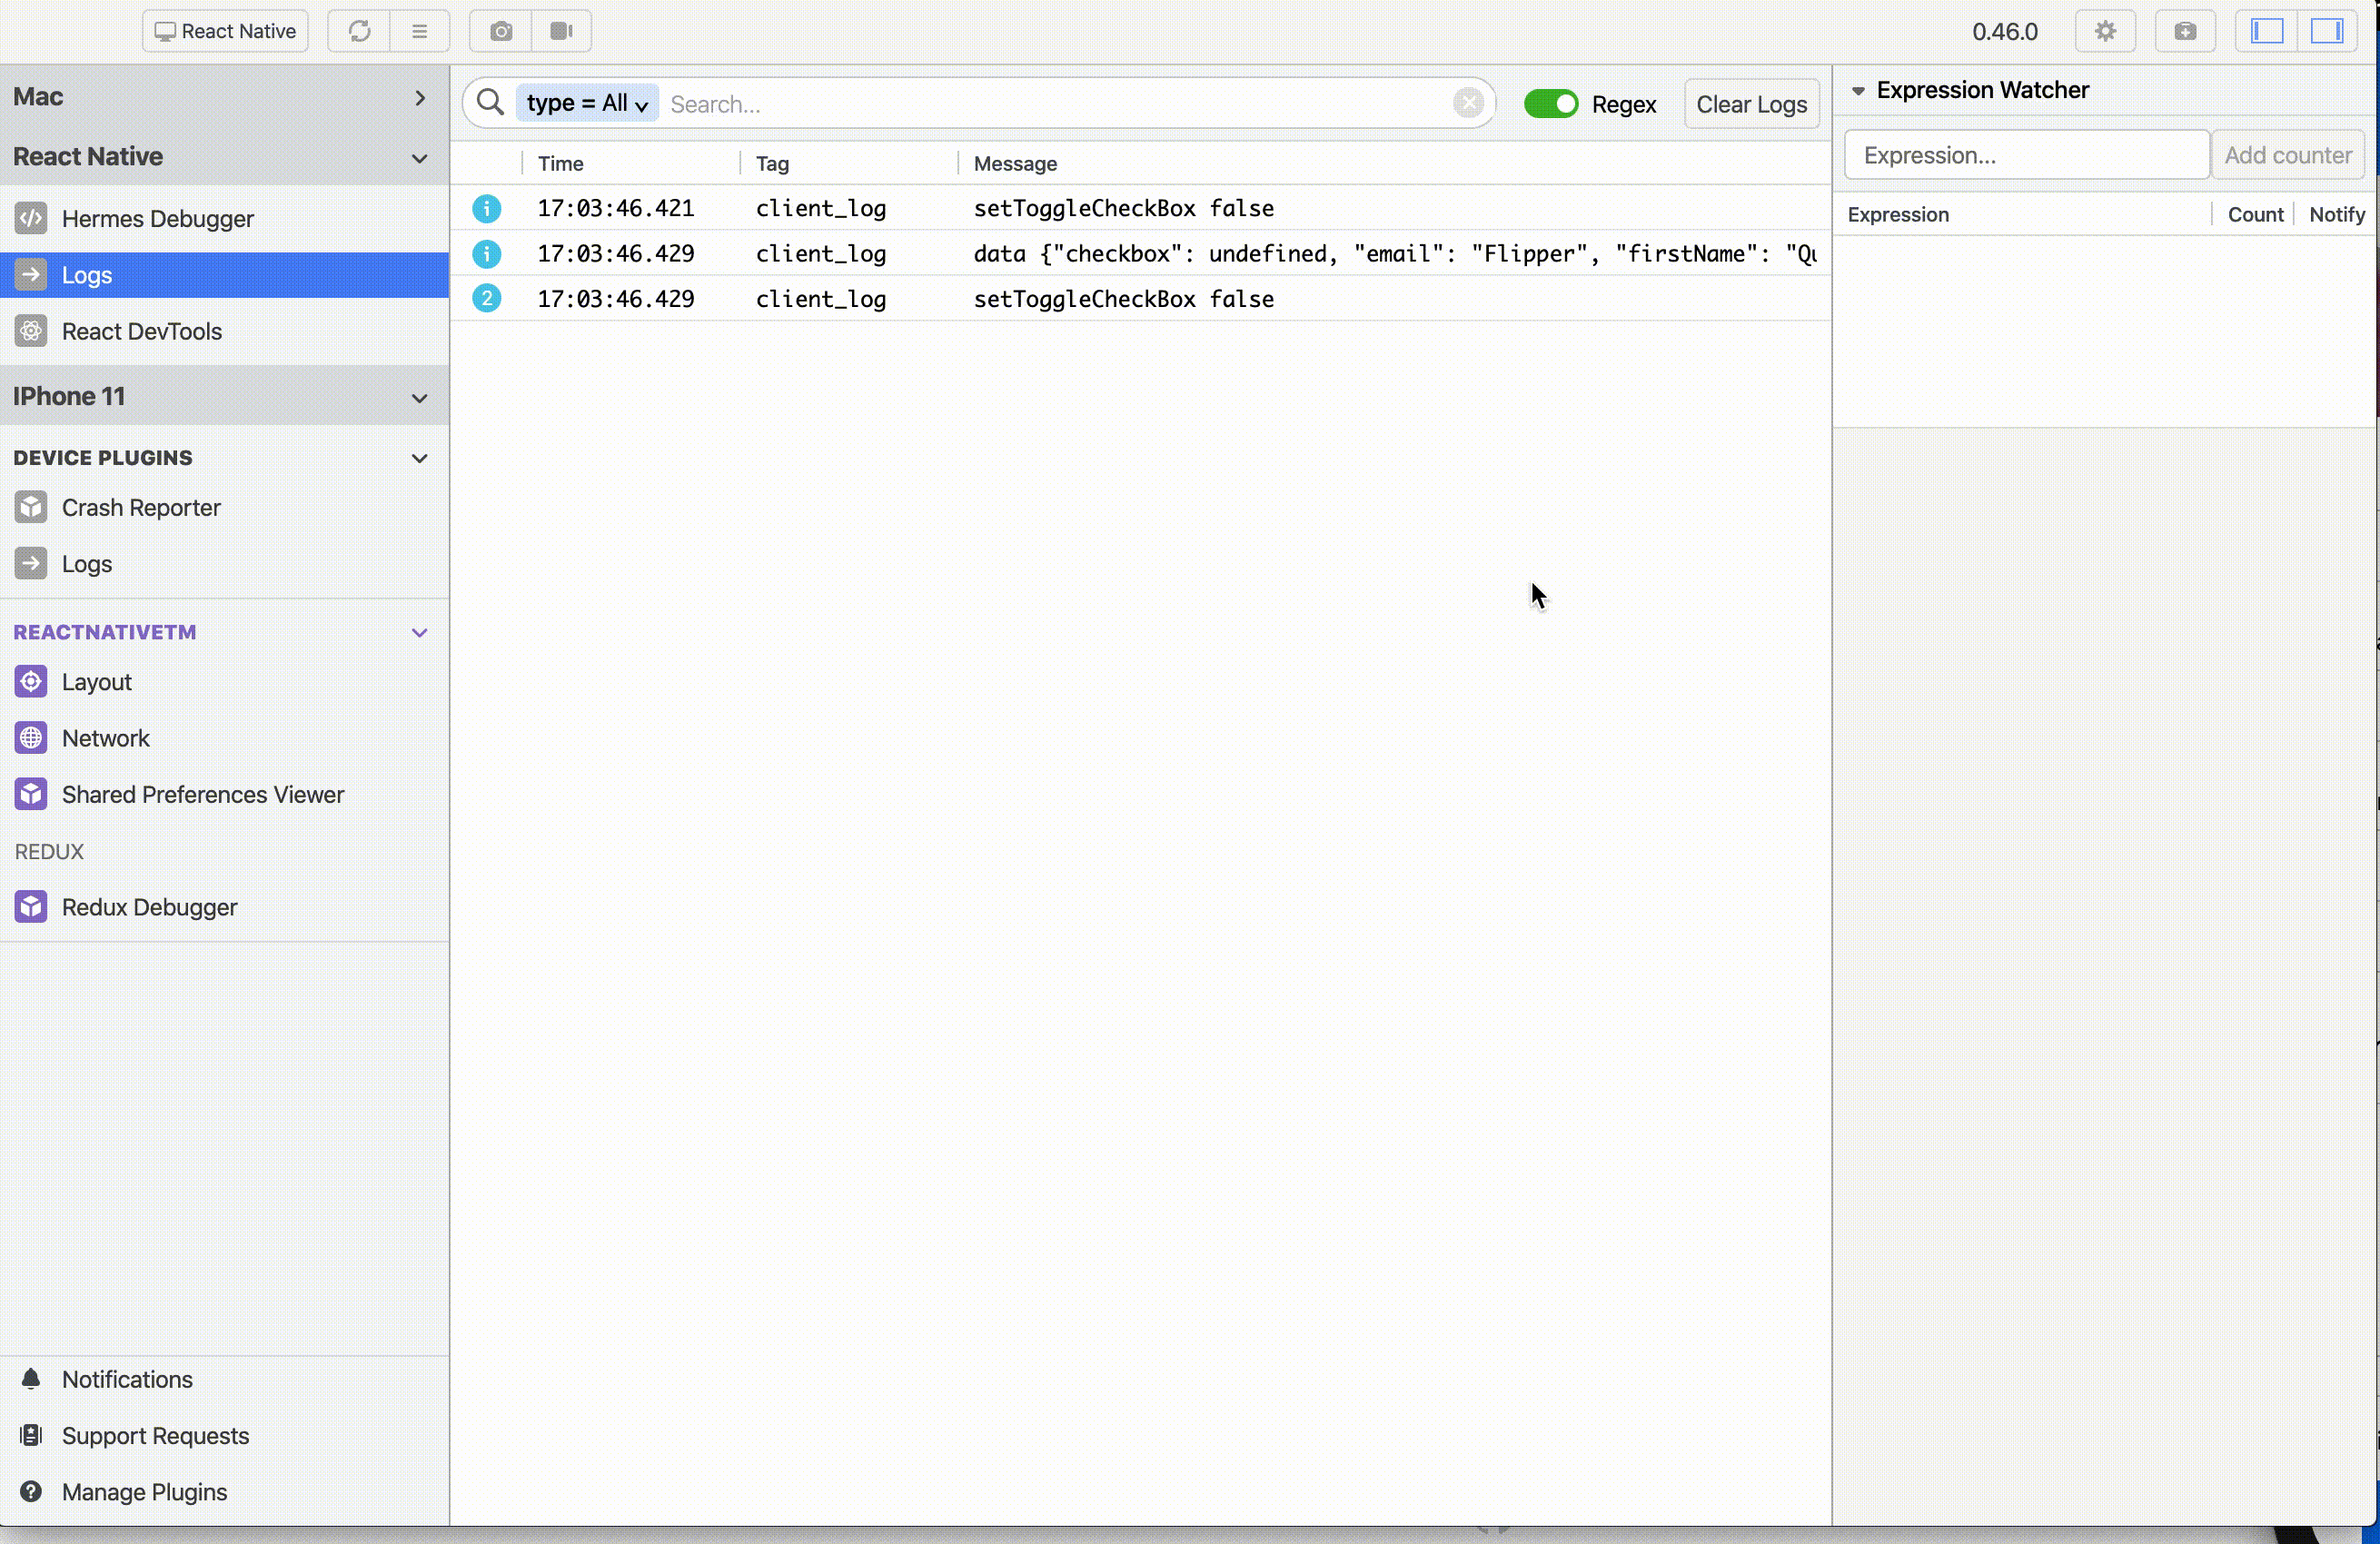Click the search magnifier icon
This screenshot has width=2380, height=1544.
coord(490,103)
